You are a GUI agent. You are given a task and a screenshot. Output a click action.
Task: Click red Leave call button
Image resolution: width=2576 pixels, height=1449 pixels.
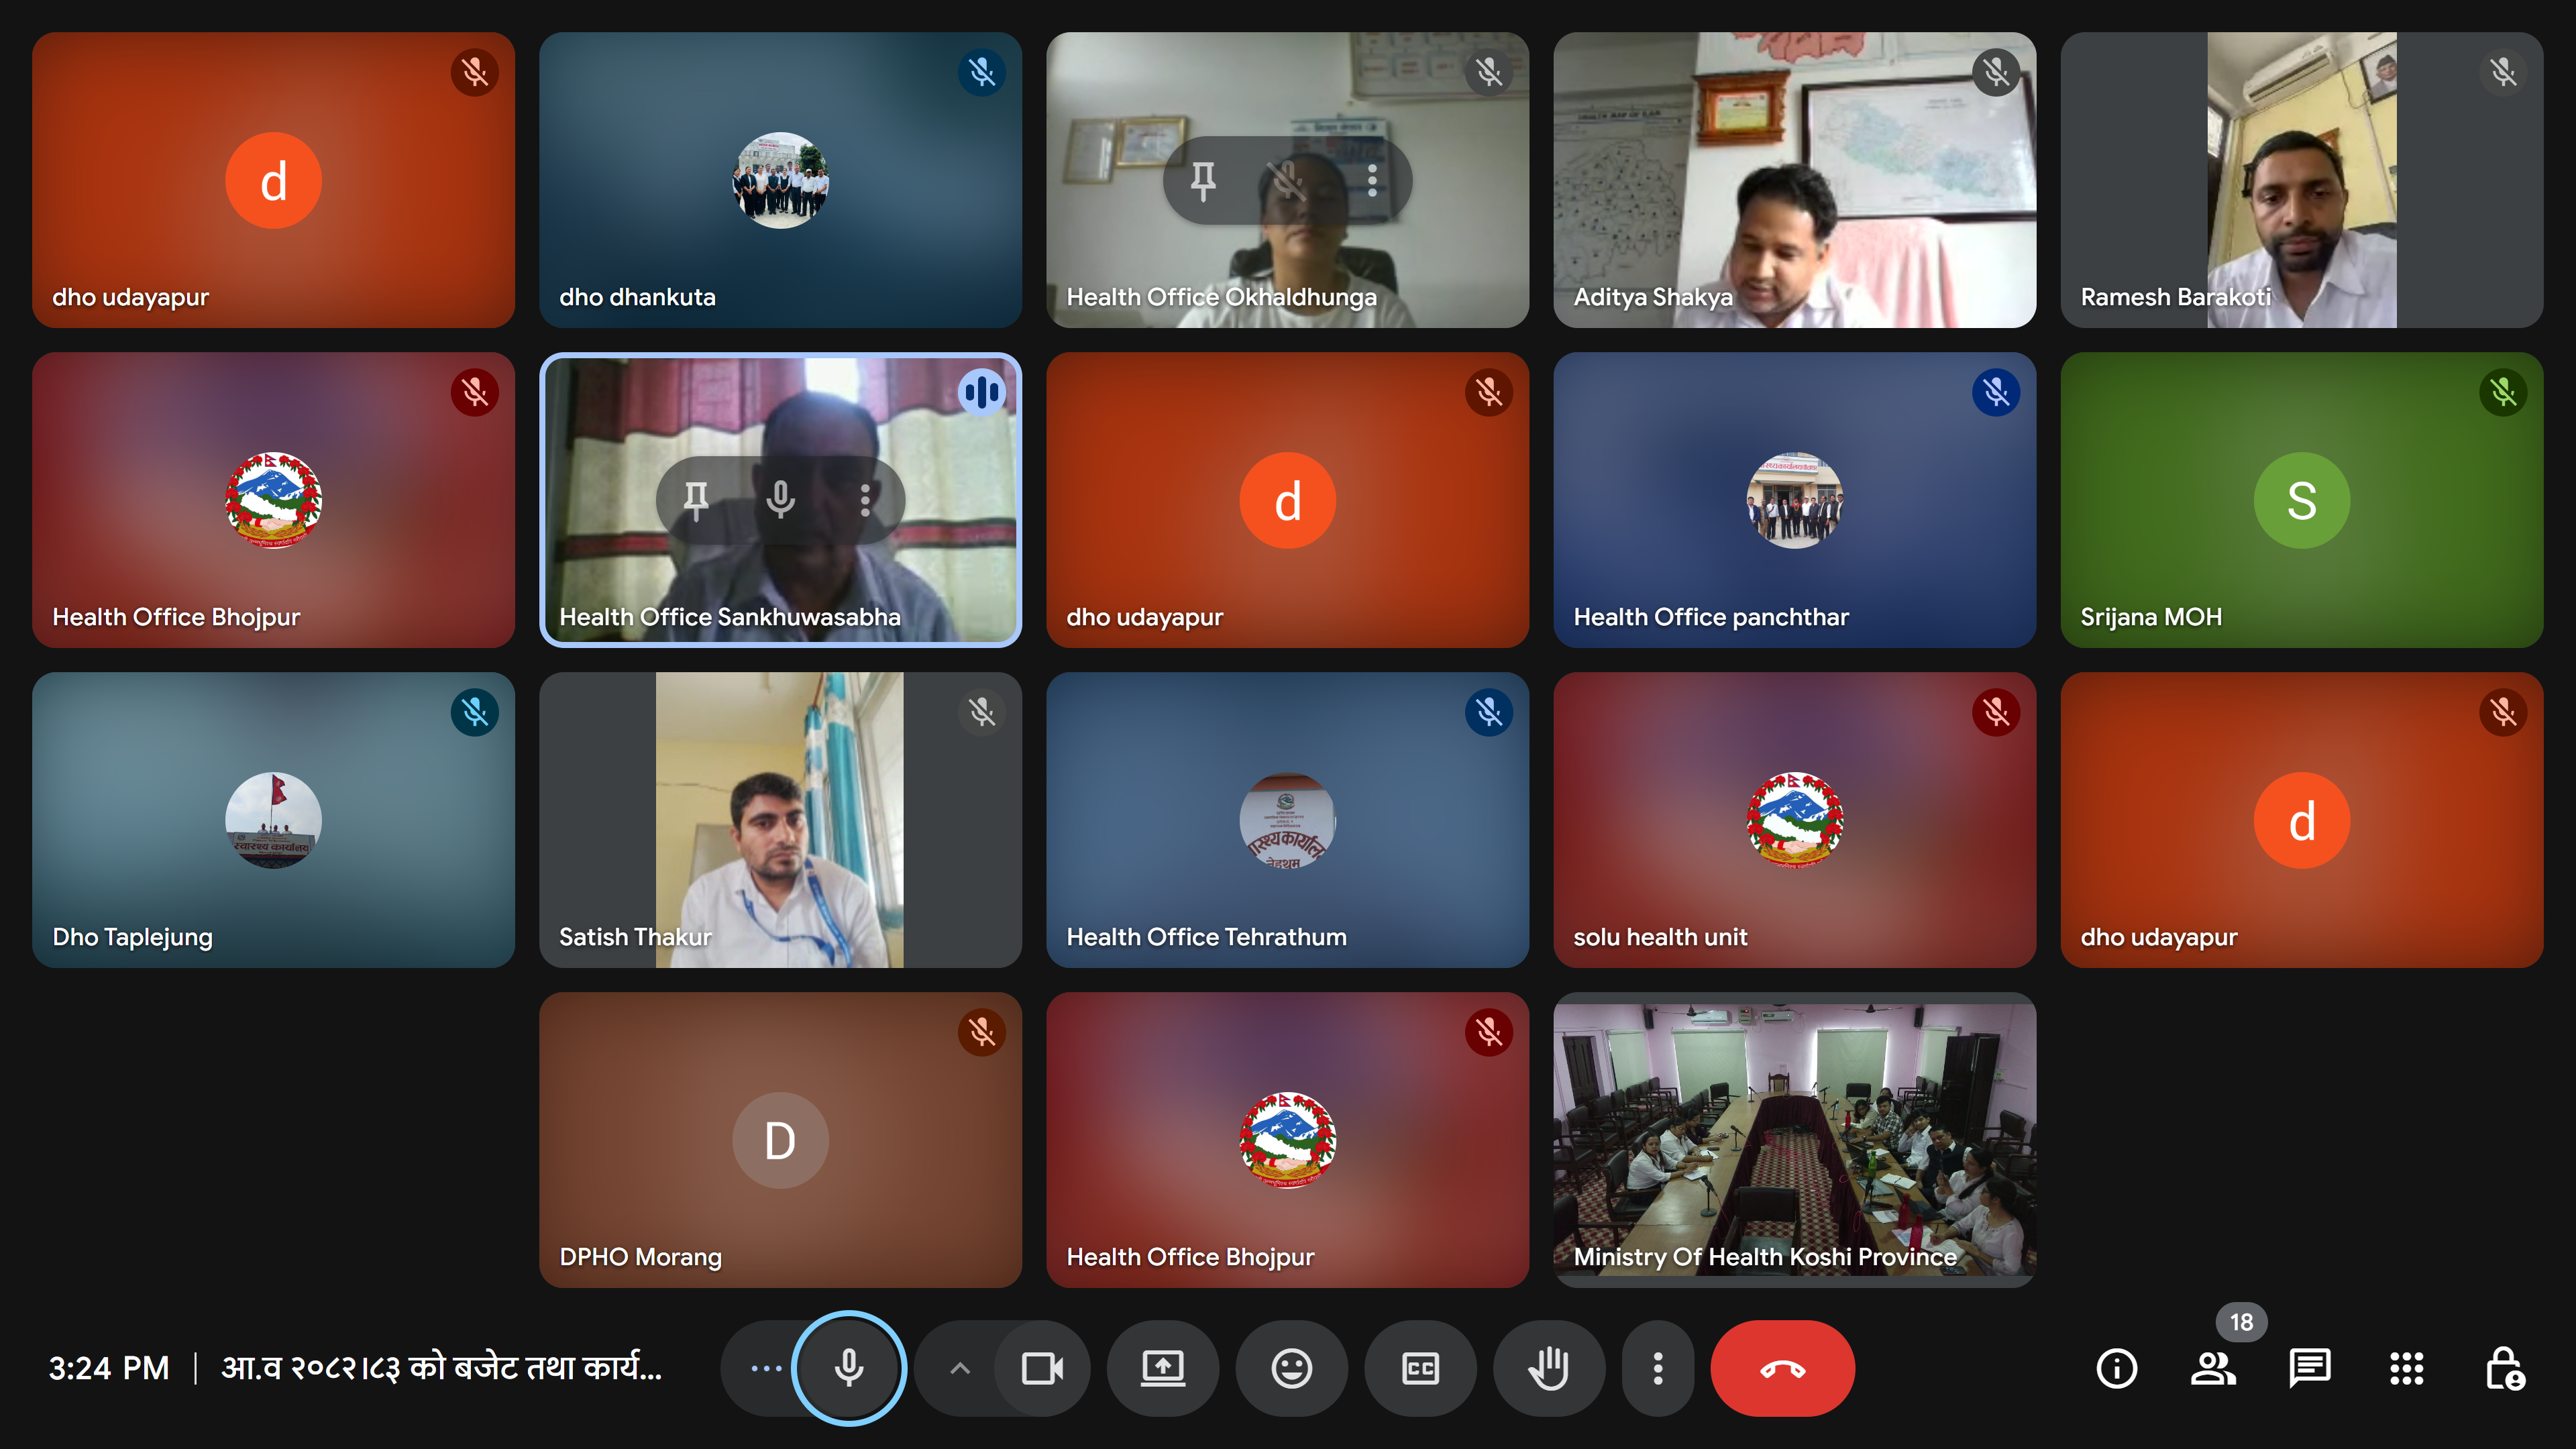(1782, 1368)
